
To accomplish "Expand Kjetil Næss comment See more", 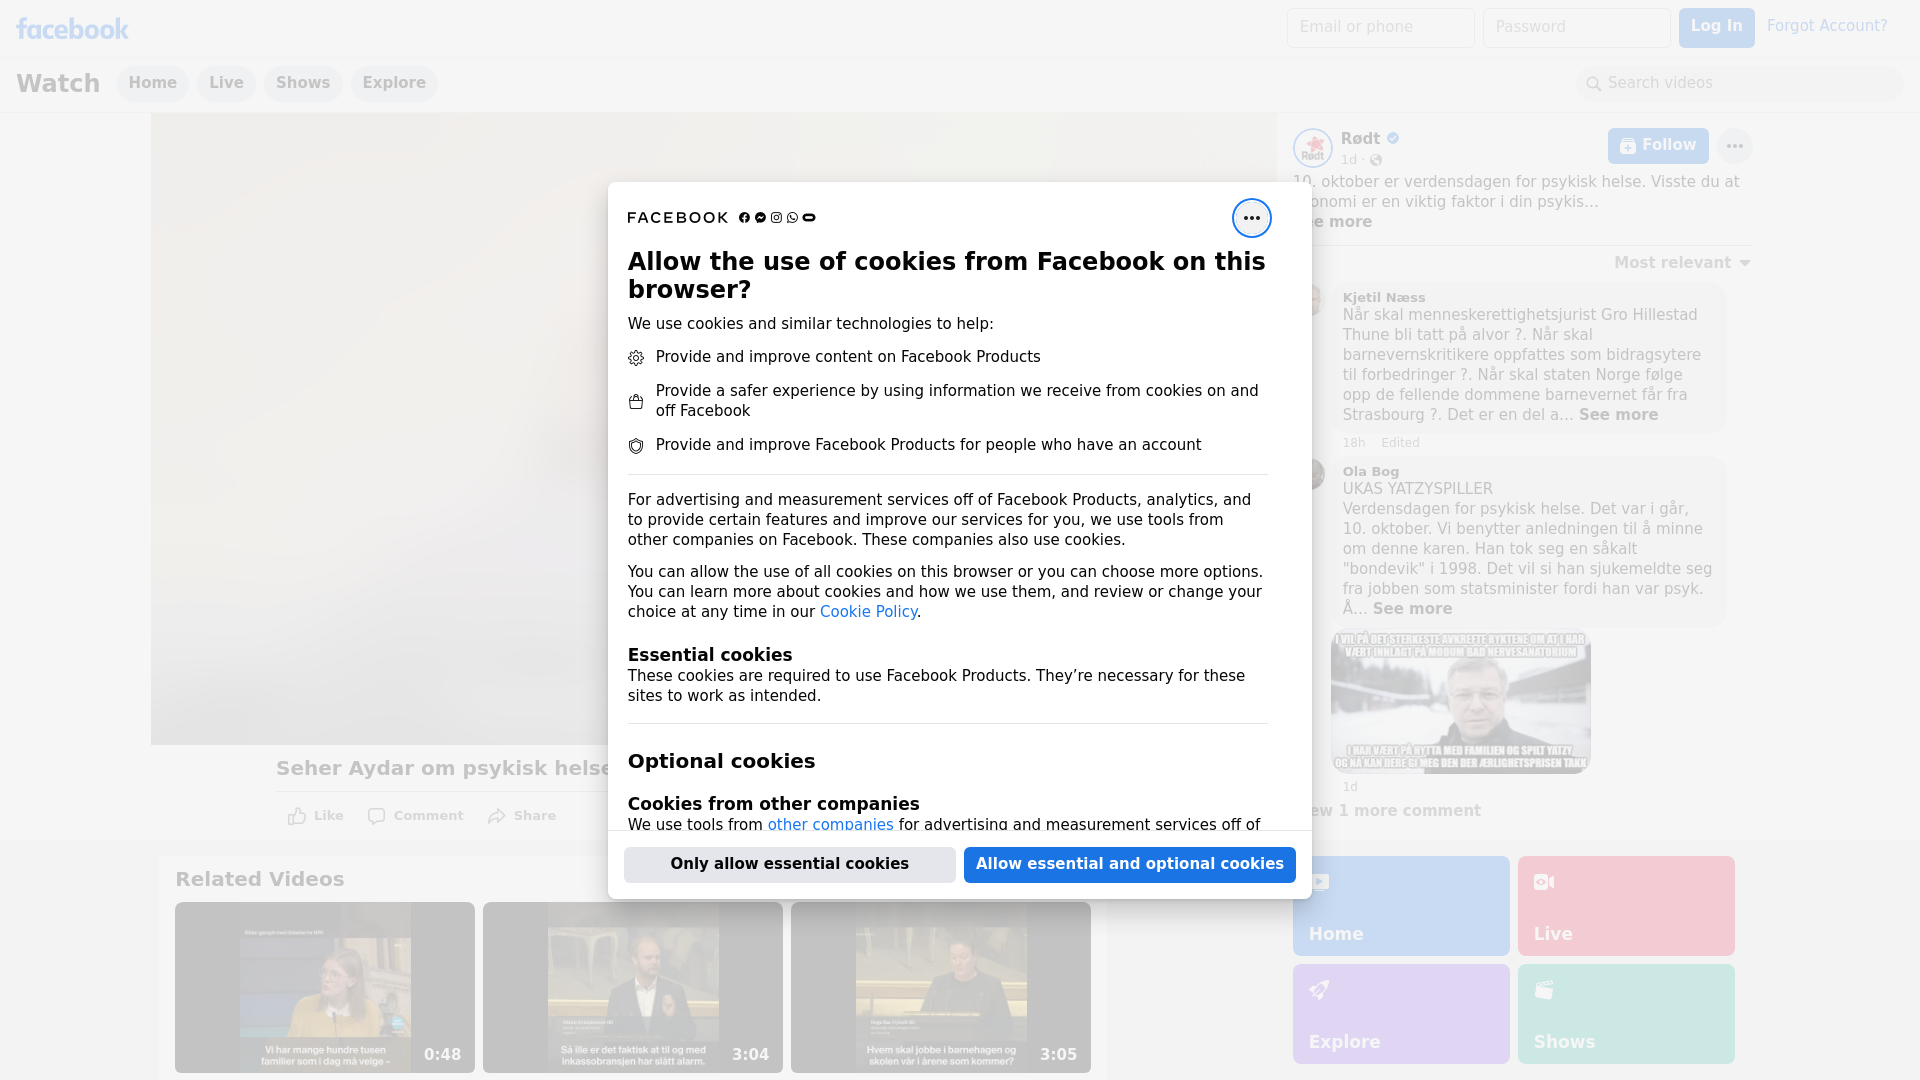I will 1618,415.
